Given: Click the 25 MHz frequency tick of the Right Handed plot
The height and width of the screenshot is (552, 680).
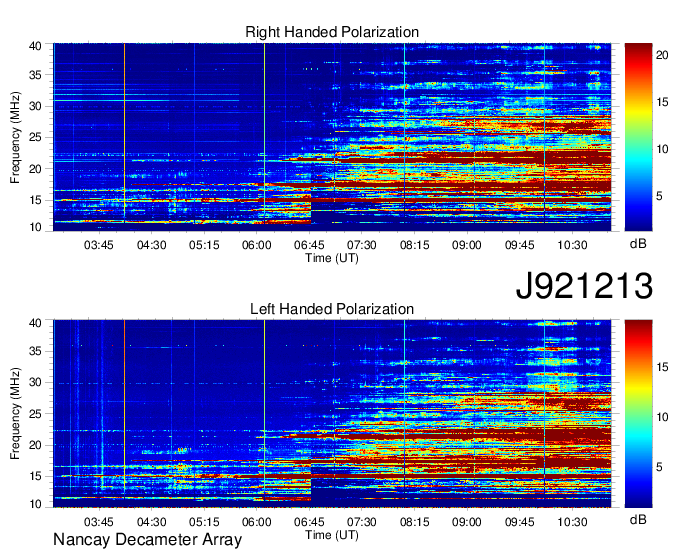Looking at the screenshot, I should 35,137.
